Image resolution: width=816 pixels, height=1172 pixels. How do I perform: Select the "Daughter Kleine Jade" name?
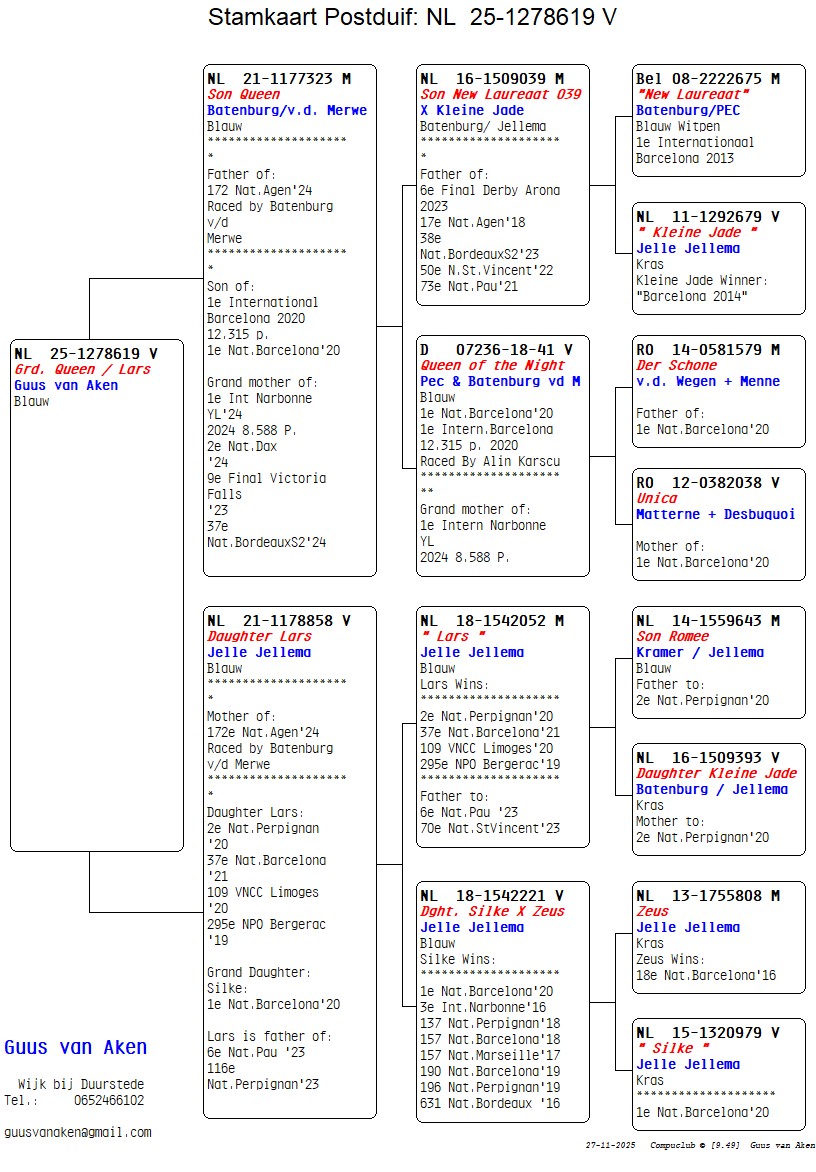(x=717, y=773)
